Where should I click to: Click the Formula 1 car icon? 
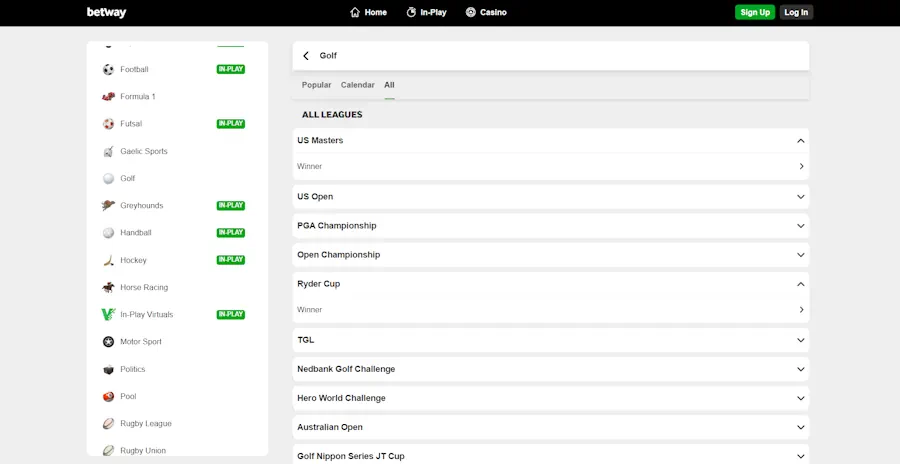click(x=108, y=96)
